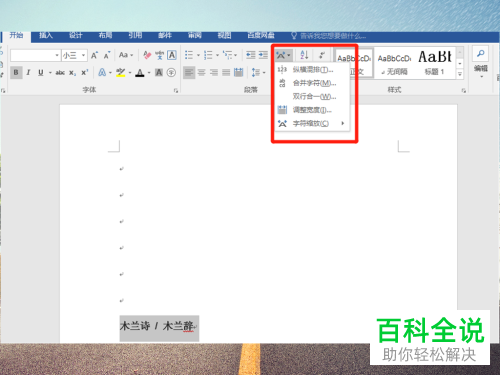Open the Find search magnifier

[x=481, y=53]
